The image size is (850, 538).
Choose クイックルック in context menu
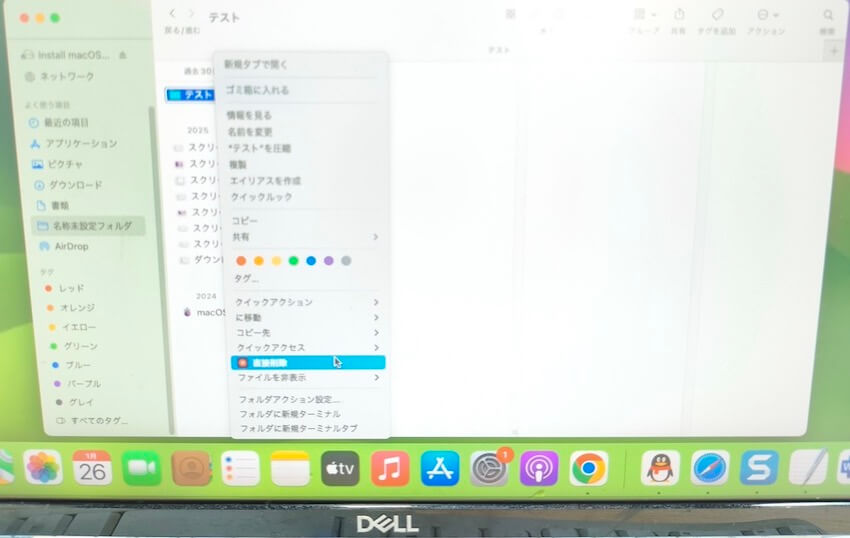(262, 197)
